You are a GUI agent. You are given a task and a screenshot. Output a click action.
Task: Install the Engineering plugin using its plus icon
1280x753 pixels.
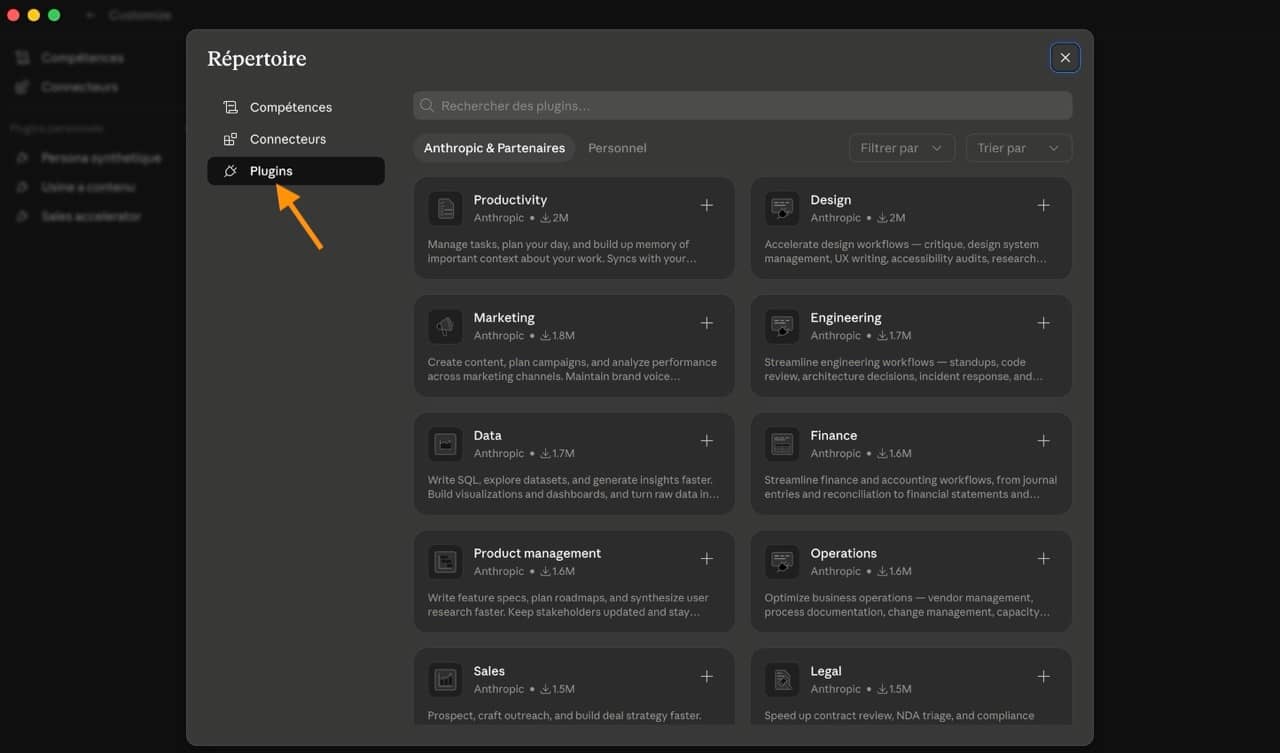pyautogui.click(x=1043, y=323)
